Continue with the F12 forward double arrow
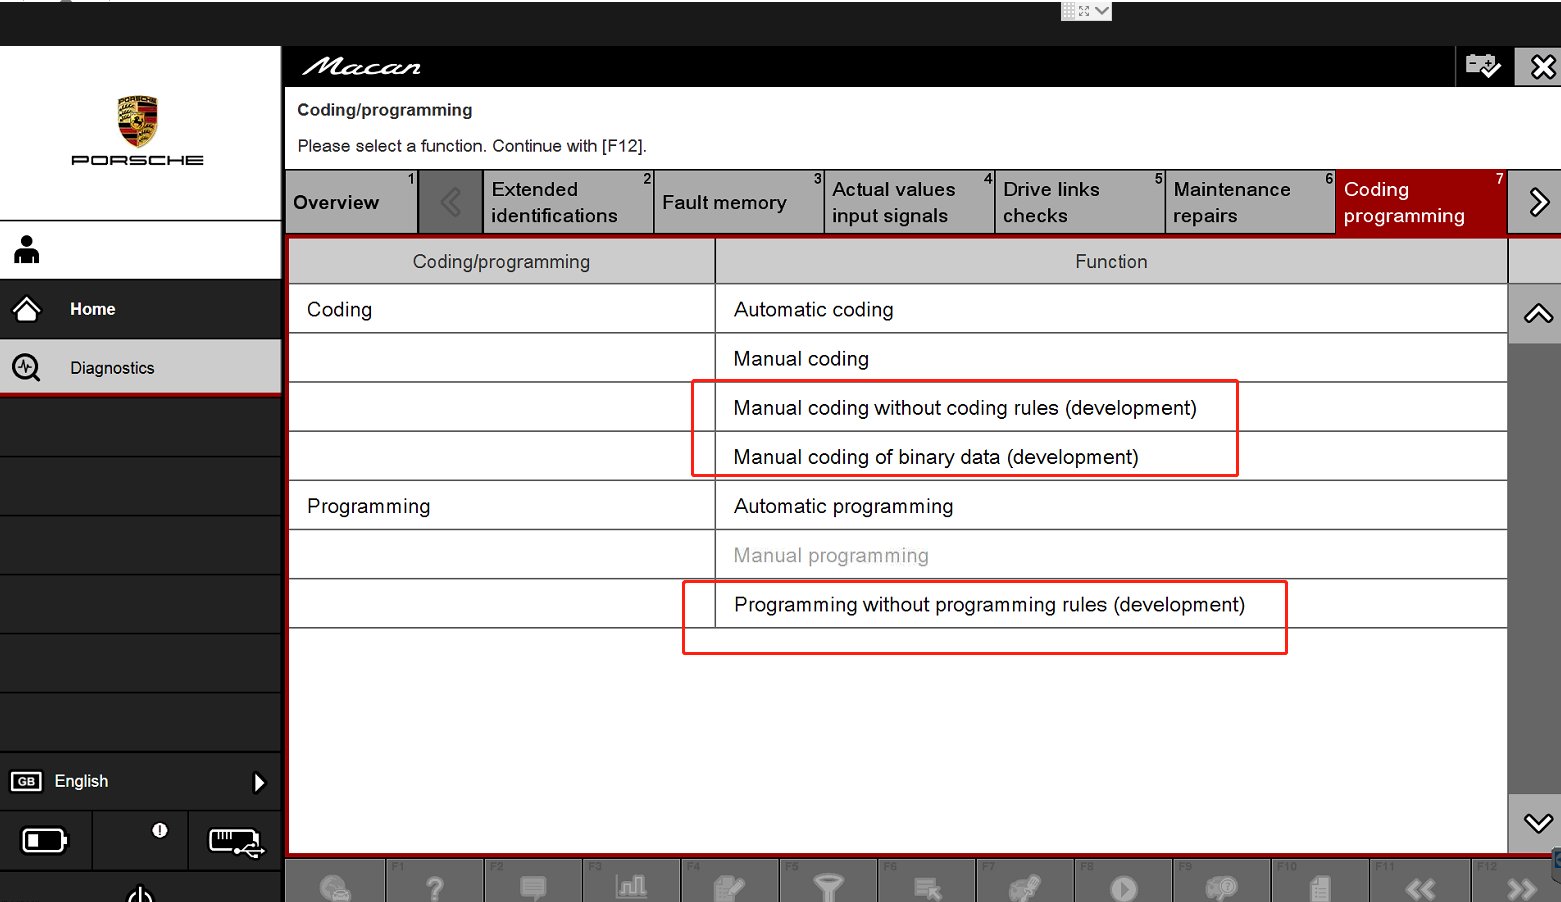Image resolution: width=1561 pixels, height=902 pixels. 1521,889
